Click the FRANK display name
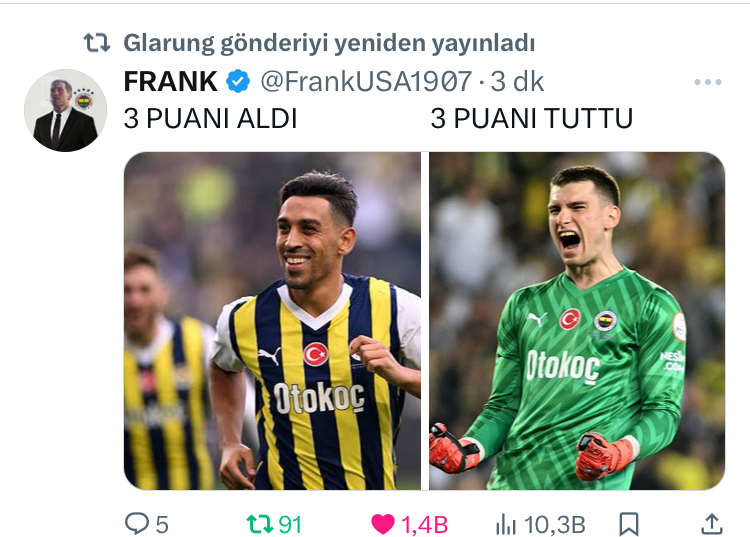This screenshot has height=537, width=750. [170, 81]
